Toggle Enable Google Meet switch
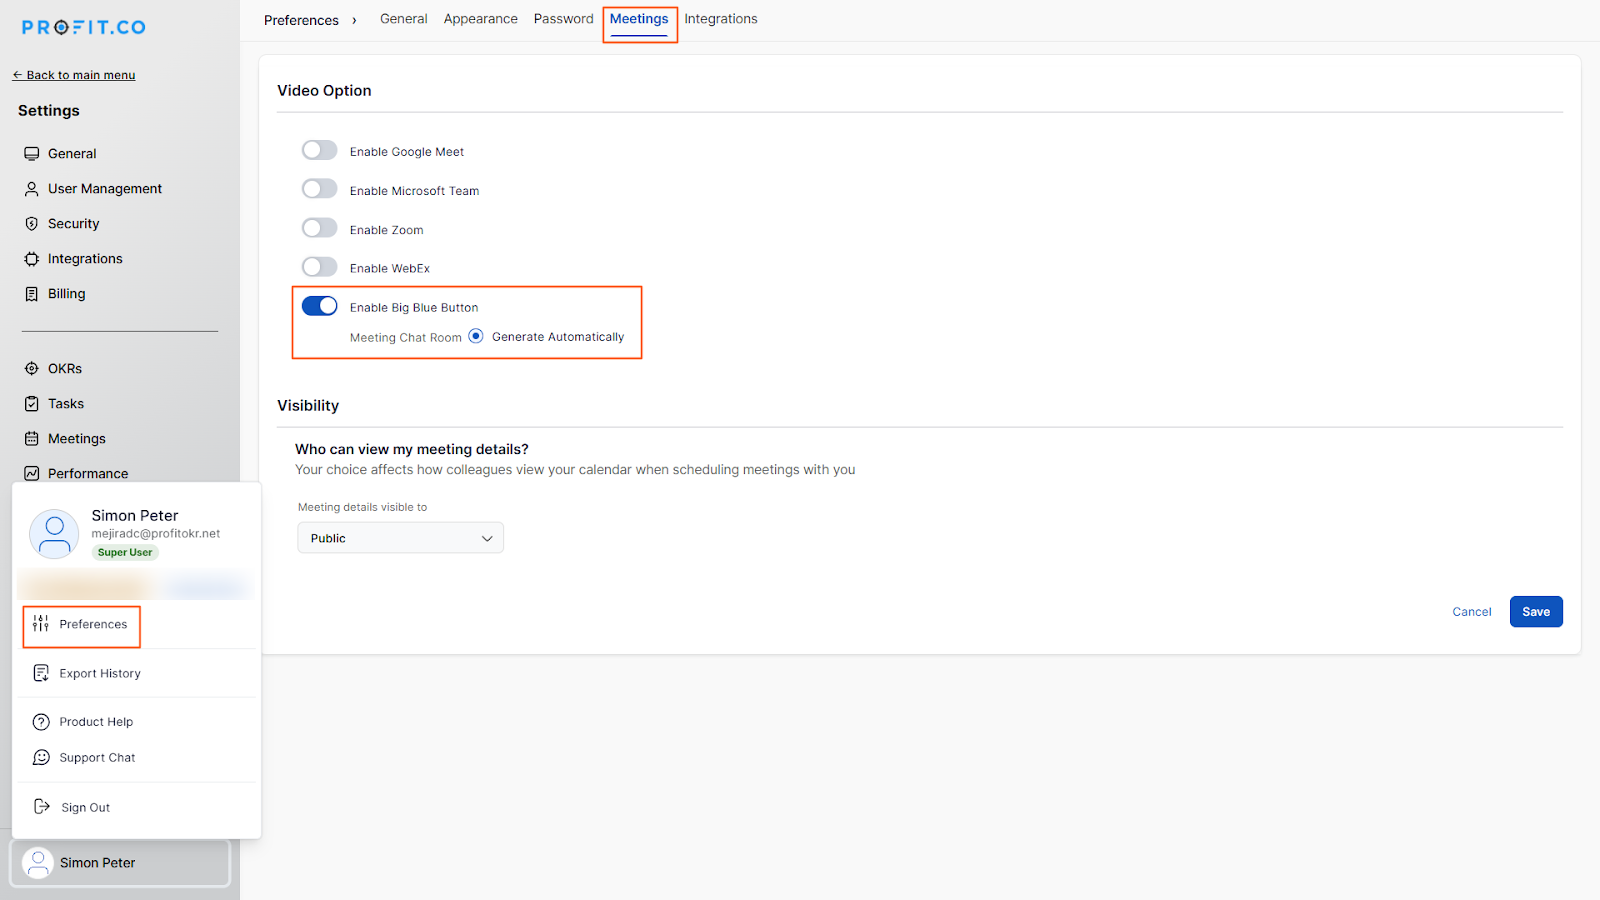Image resolution: width=1600 pixels, height=900 pixels. (320, 150)
